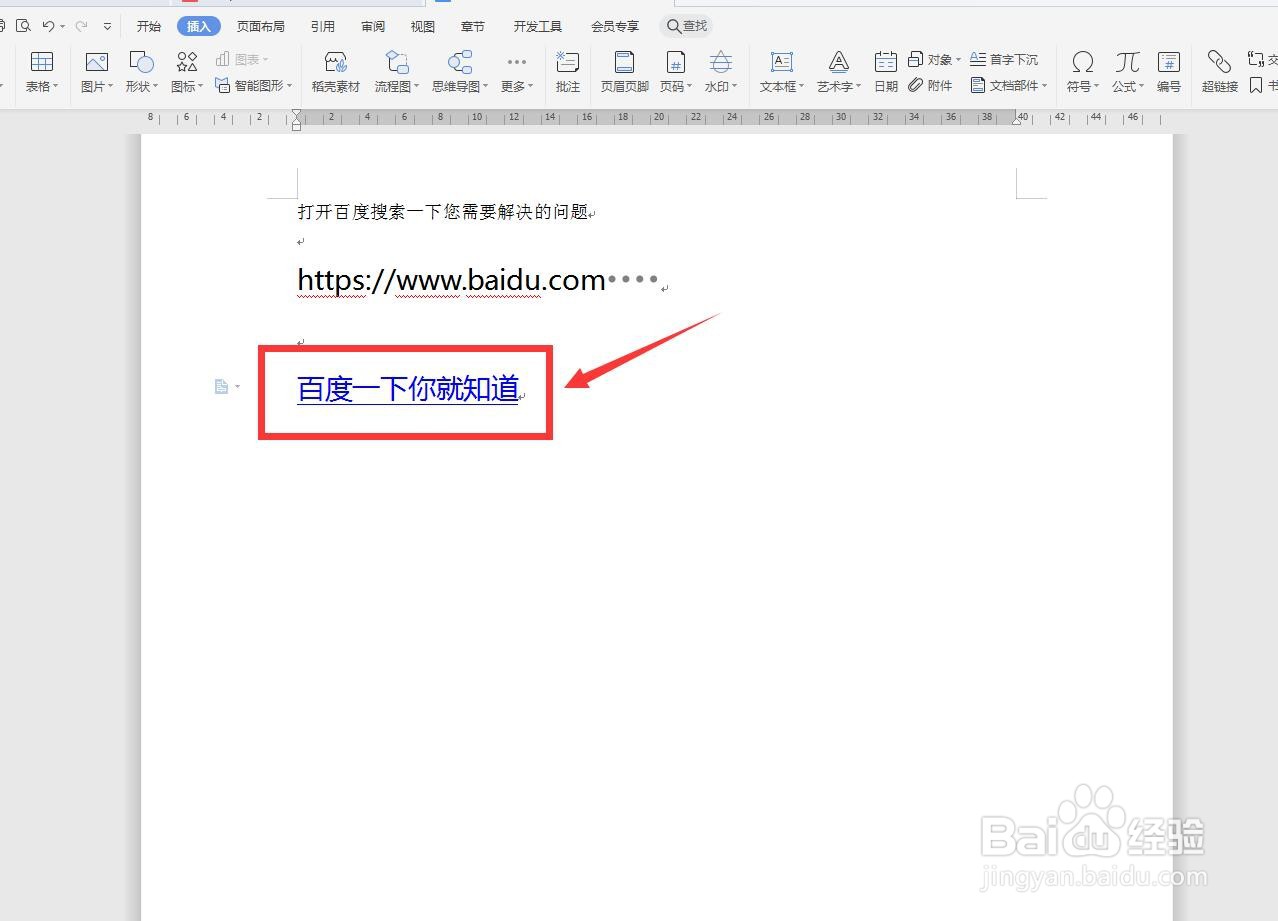The image size is (1278, 921).
Task: Click the 页码 page number icon
Action: click(676, 63)
